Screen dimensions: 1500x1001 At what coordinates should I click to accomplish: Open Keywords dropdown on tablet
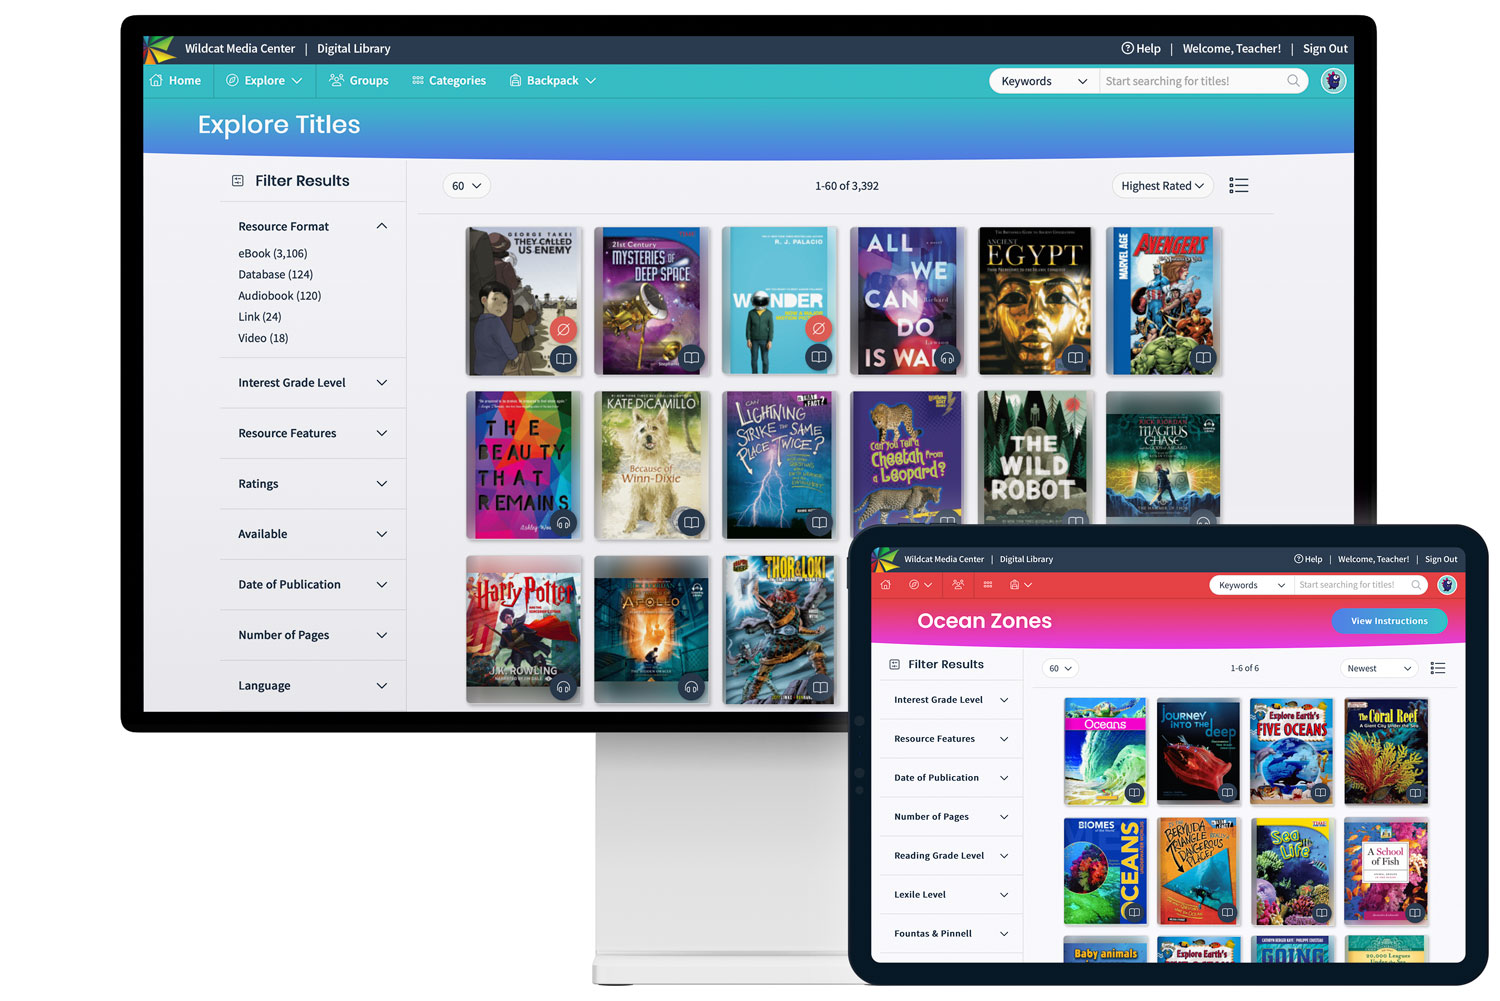pos(1251,585)
